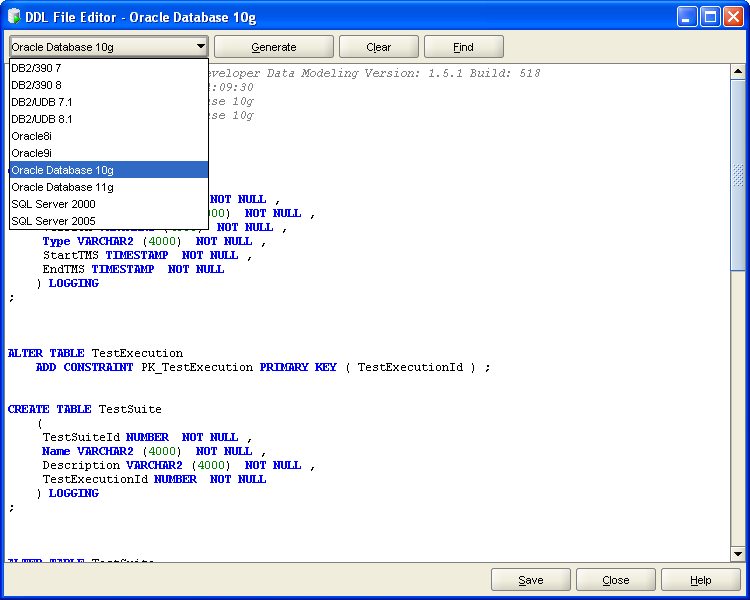Click the TestSuiteId NUMBER column line
Screen dimensions: 750x600
[147, 437]
